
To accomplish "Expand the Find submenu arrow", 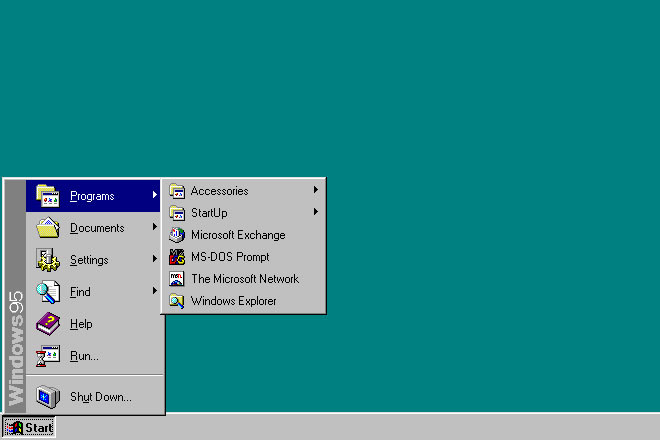I will click(154, 291).
